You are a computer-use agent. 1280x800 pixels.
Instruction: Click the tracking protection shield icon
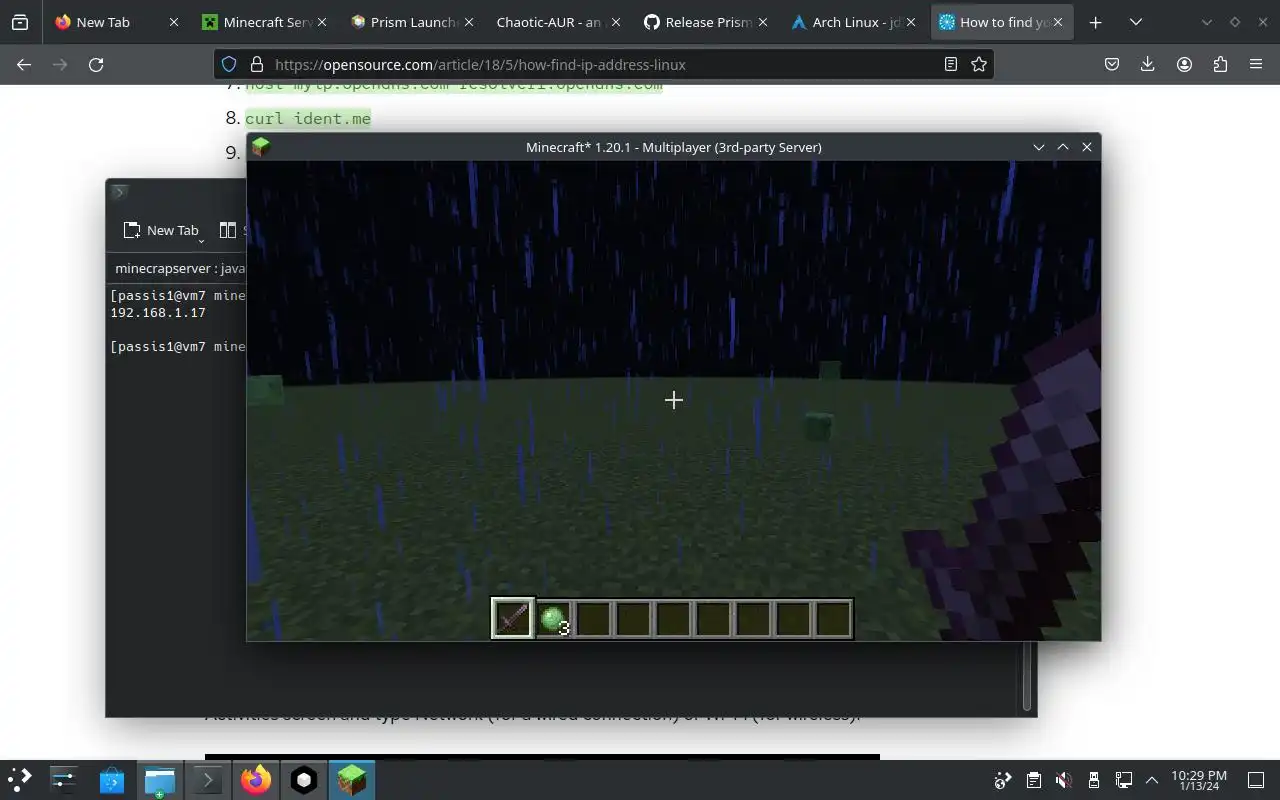pyautogui.click(x=229, y=64)
